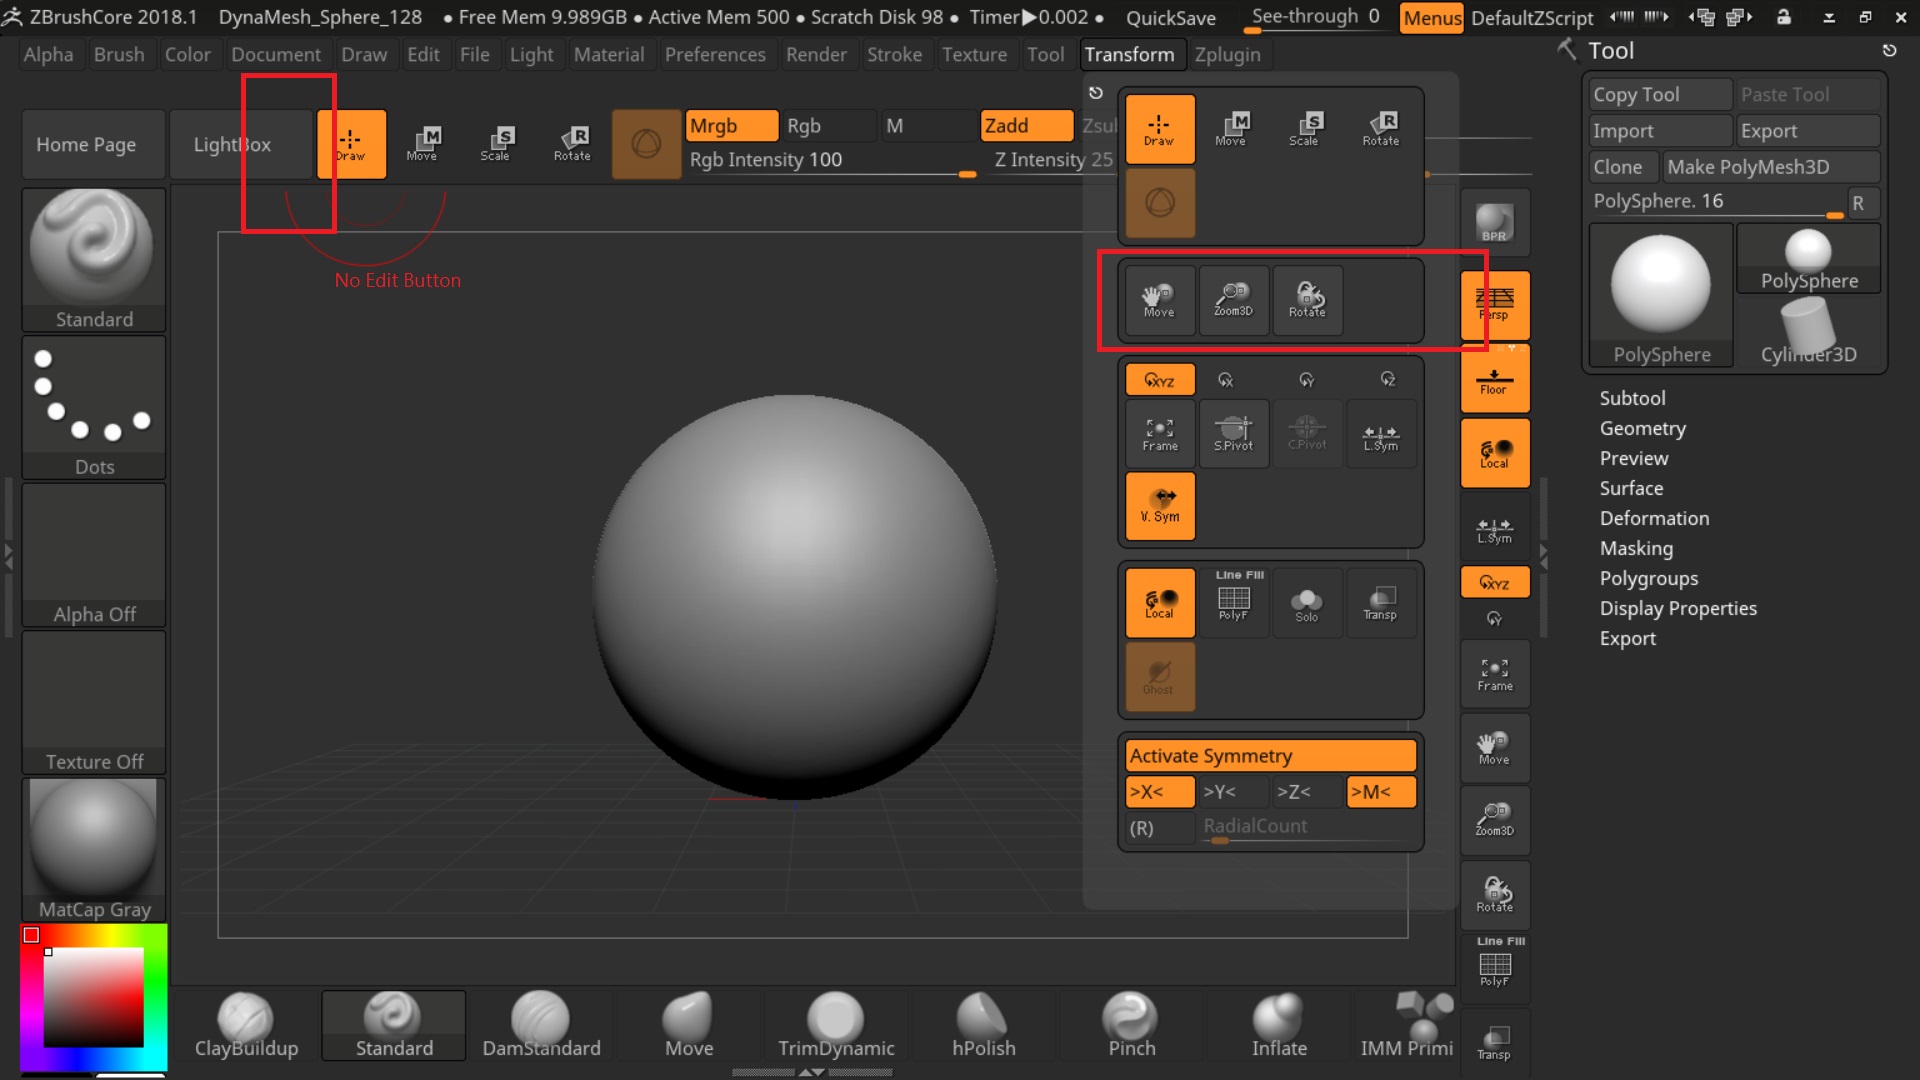
Task: Expand the Preview sub-palette
Action: (x=1634, y=458)
